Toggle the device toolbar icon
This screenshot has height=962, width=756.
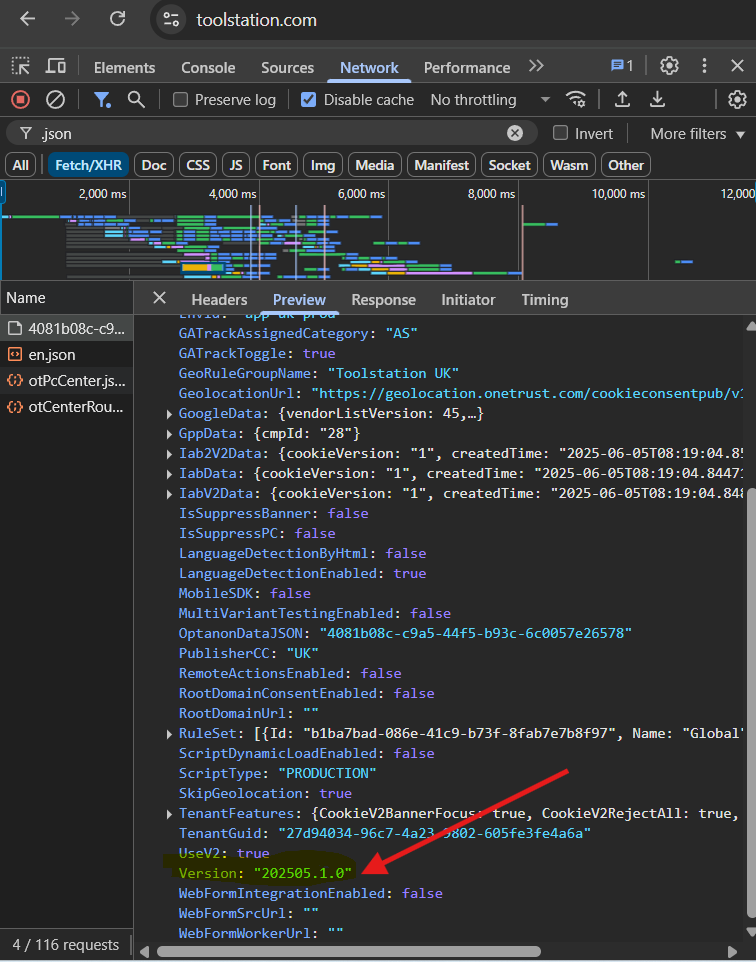tap(56, 67)
